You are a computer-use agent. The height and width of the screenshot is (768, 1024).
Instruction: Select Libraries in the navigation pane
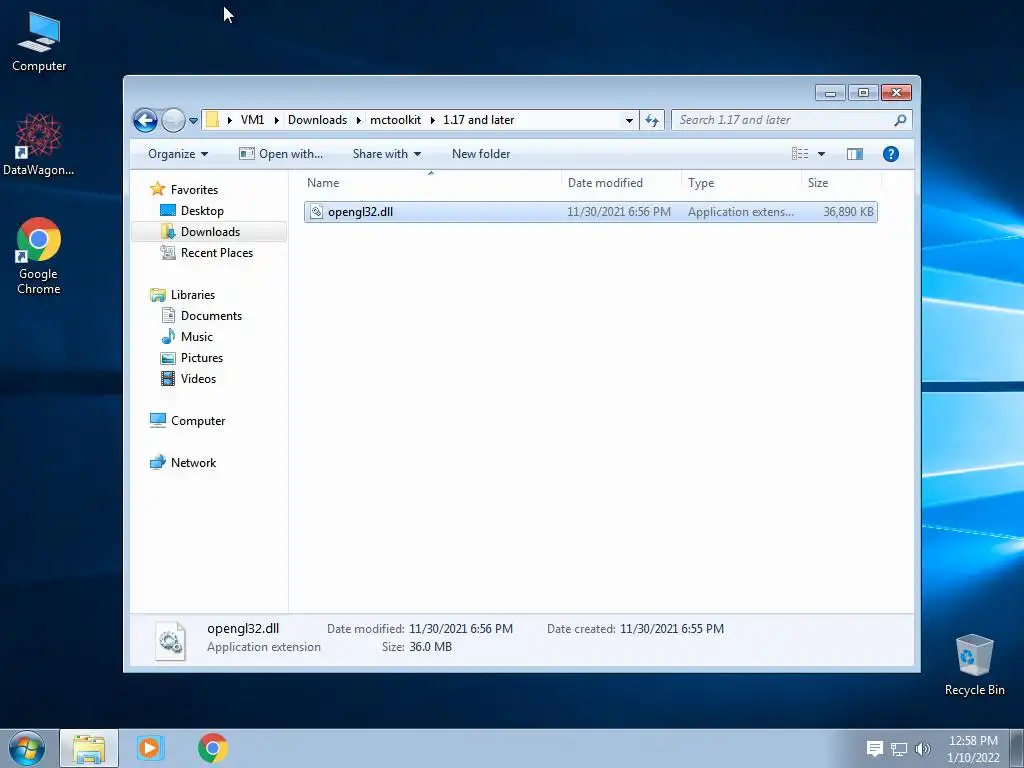[x=193, y=295]
